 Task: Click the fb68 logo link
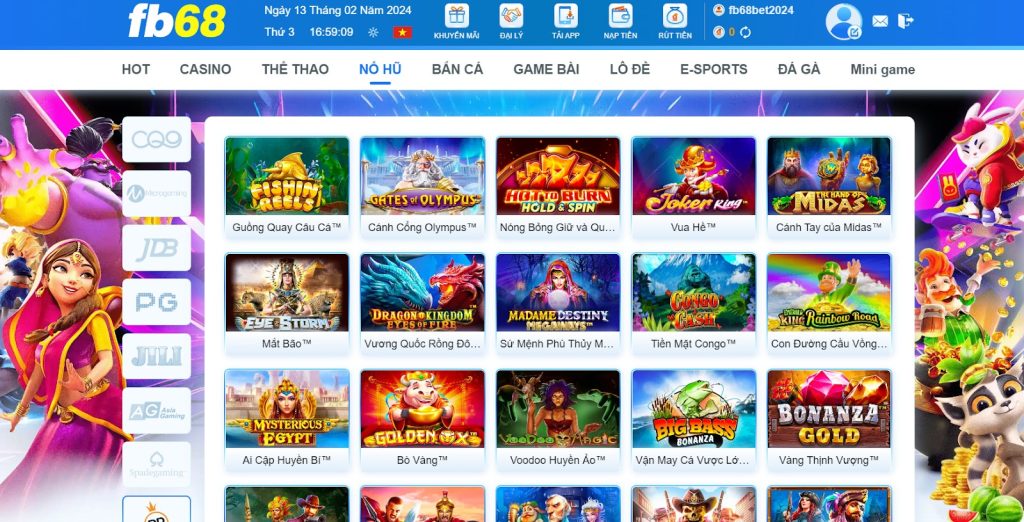(x=177, y=21)
